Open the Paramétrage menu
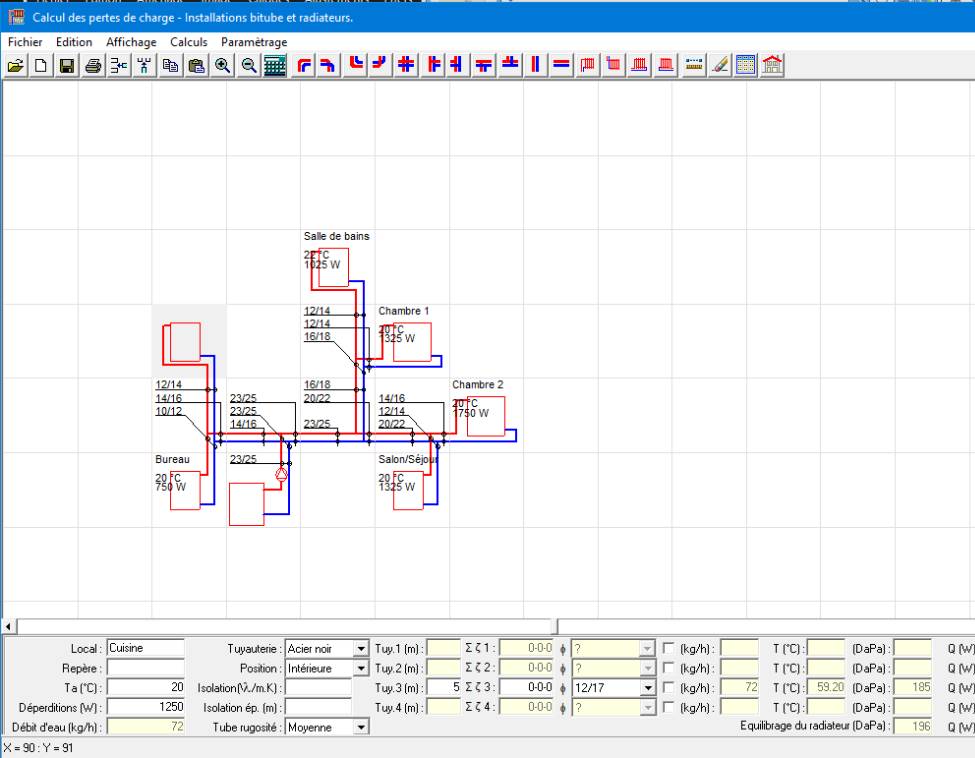Viewport: 975px width, 758px height. pyautogui.click(x=254, y=42)
